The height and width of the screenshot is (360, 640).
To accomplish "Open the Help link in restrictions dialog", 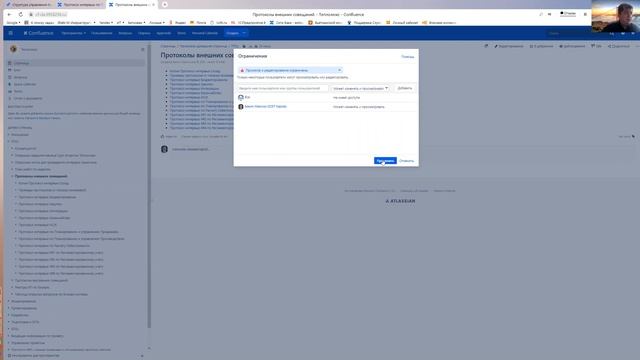I will (407, 57).
